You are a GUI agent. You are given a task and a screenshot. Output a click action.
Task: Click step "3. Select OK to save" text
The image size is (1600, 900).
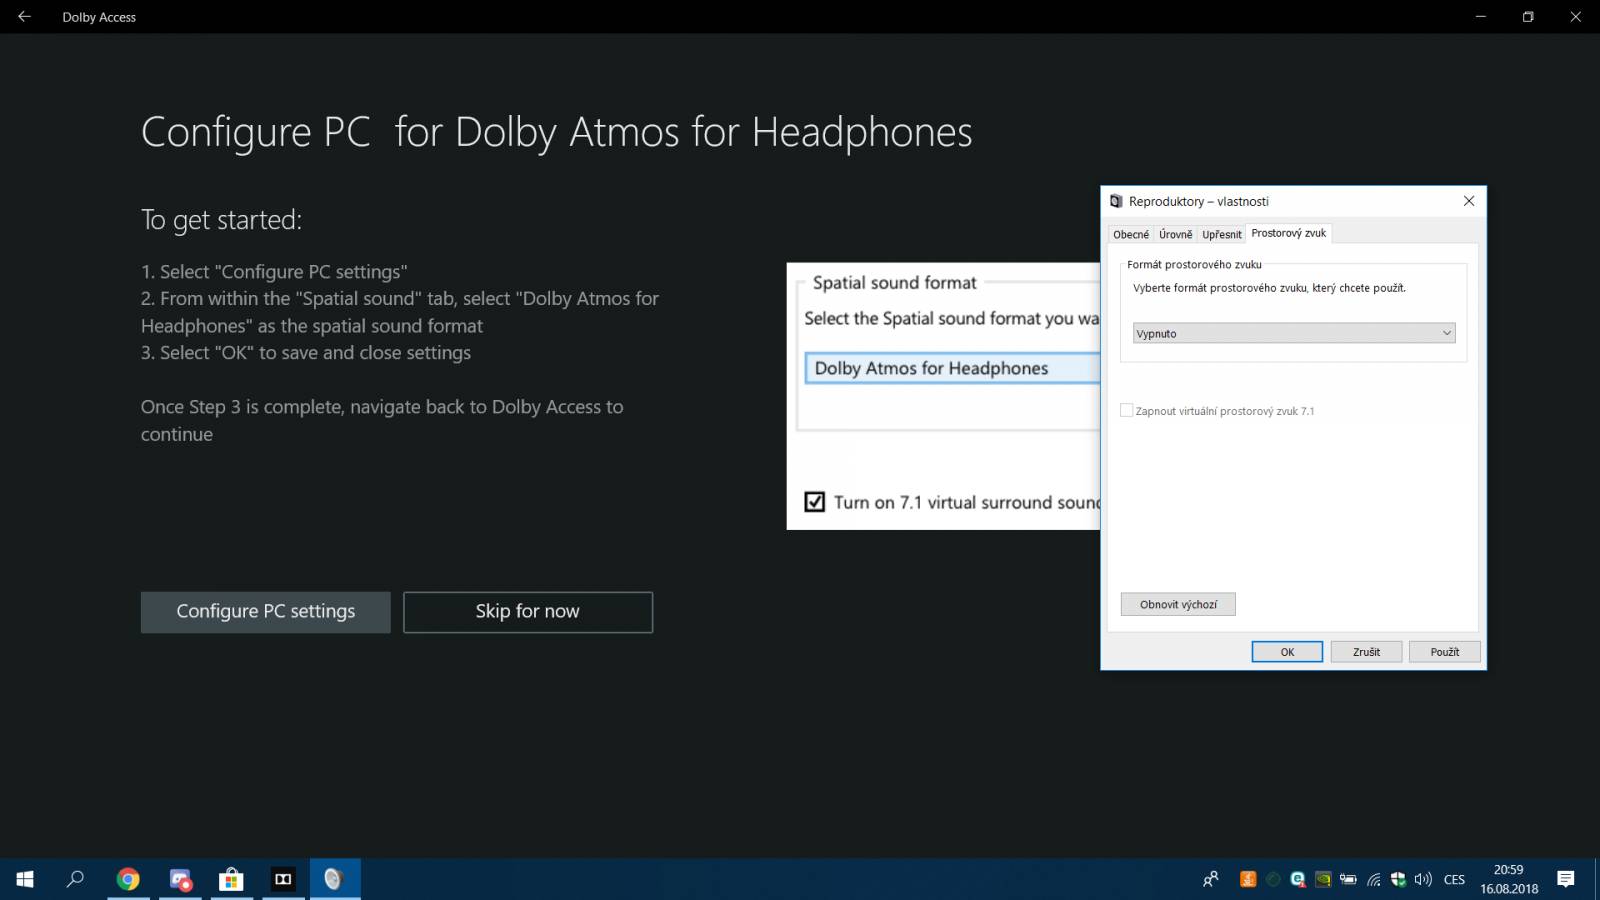[306, 353]
